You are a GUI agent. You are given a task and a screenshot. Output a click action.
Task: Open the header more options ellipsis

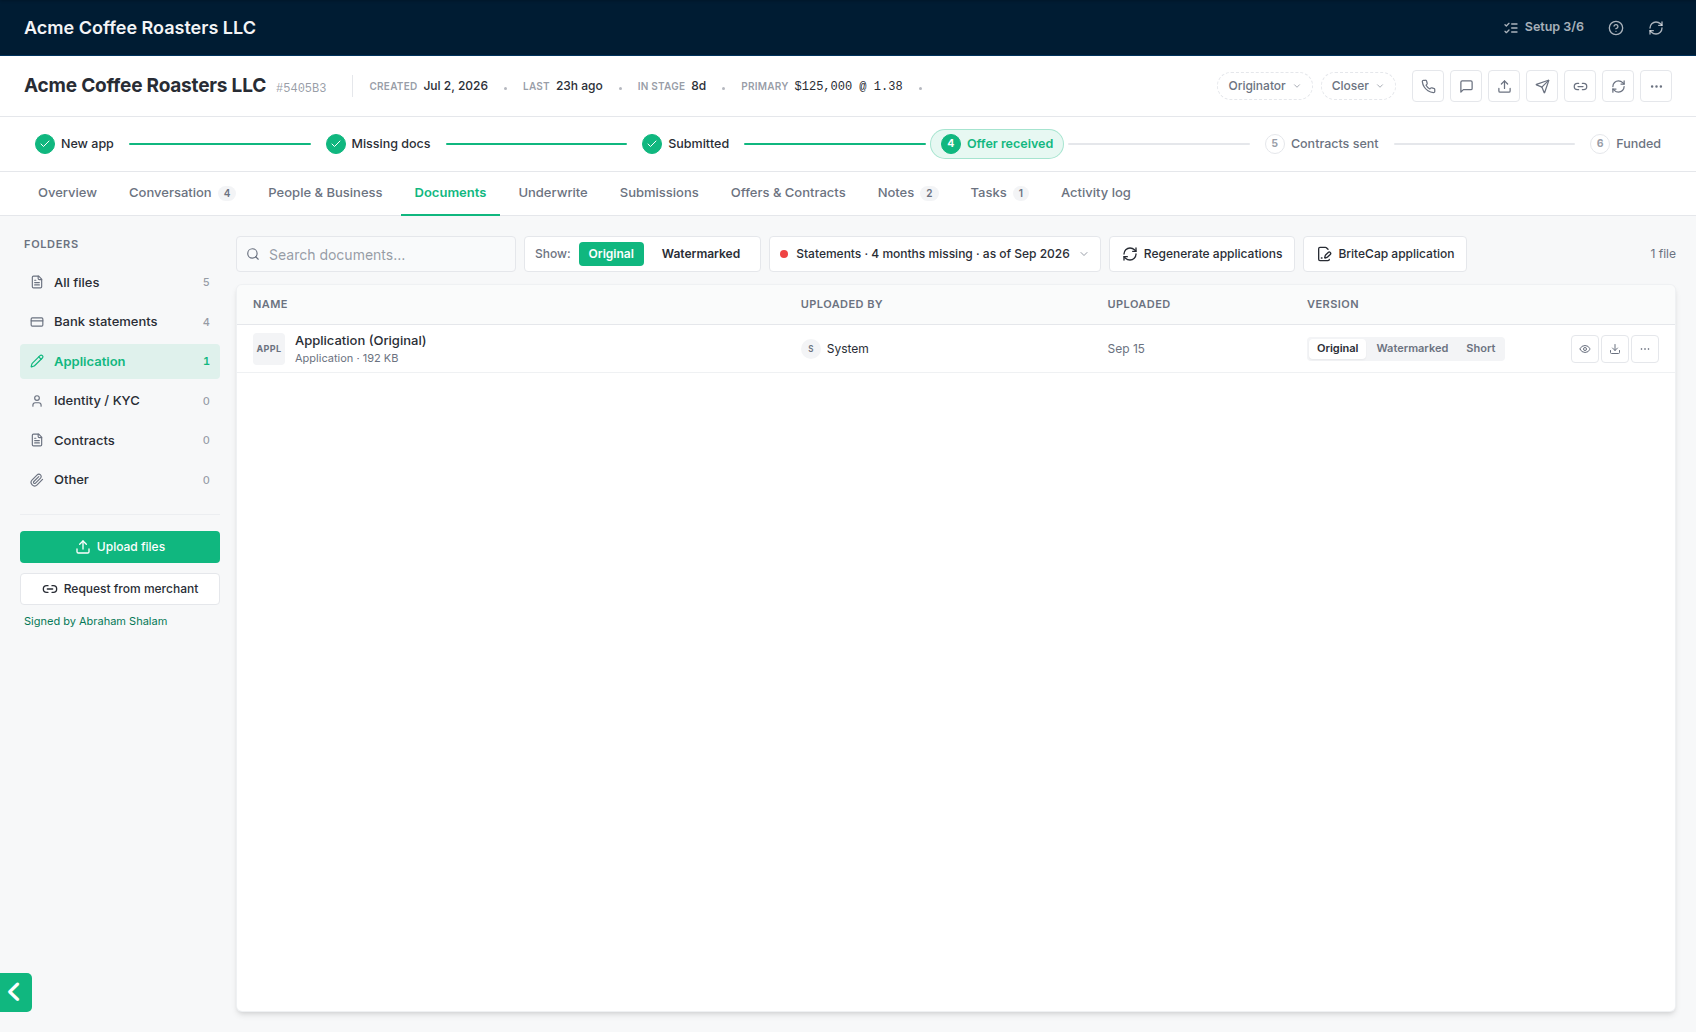1656,86
